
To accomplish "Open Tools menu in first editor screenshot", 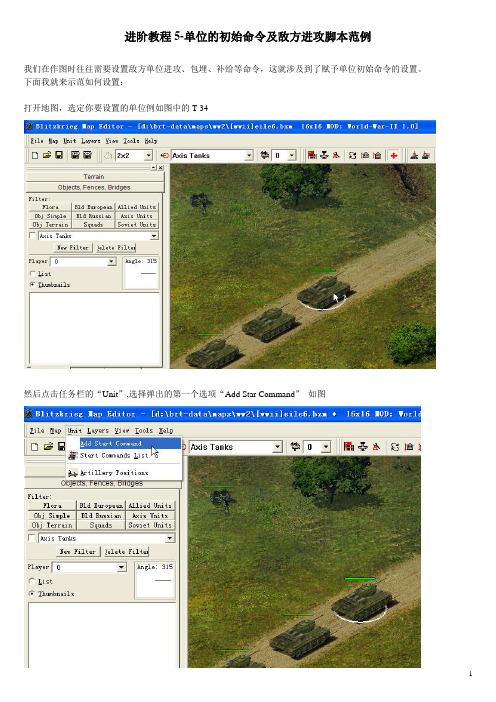I will tap(131, 141).
